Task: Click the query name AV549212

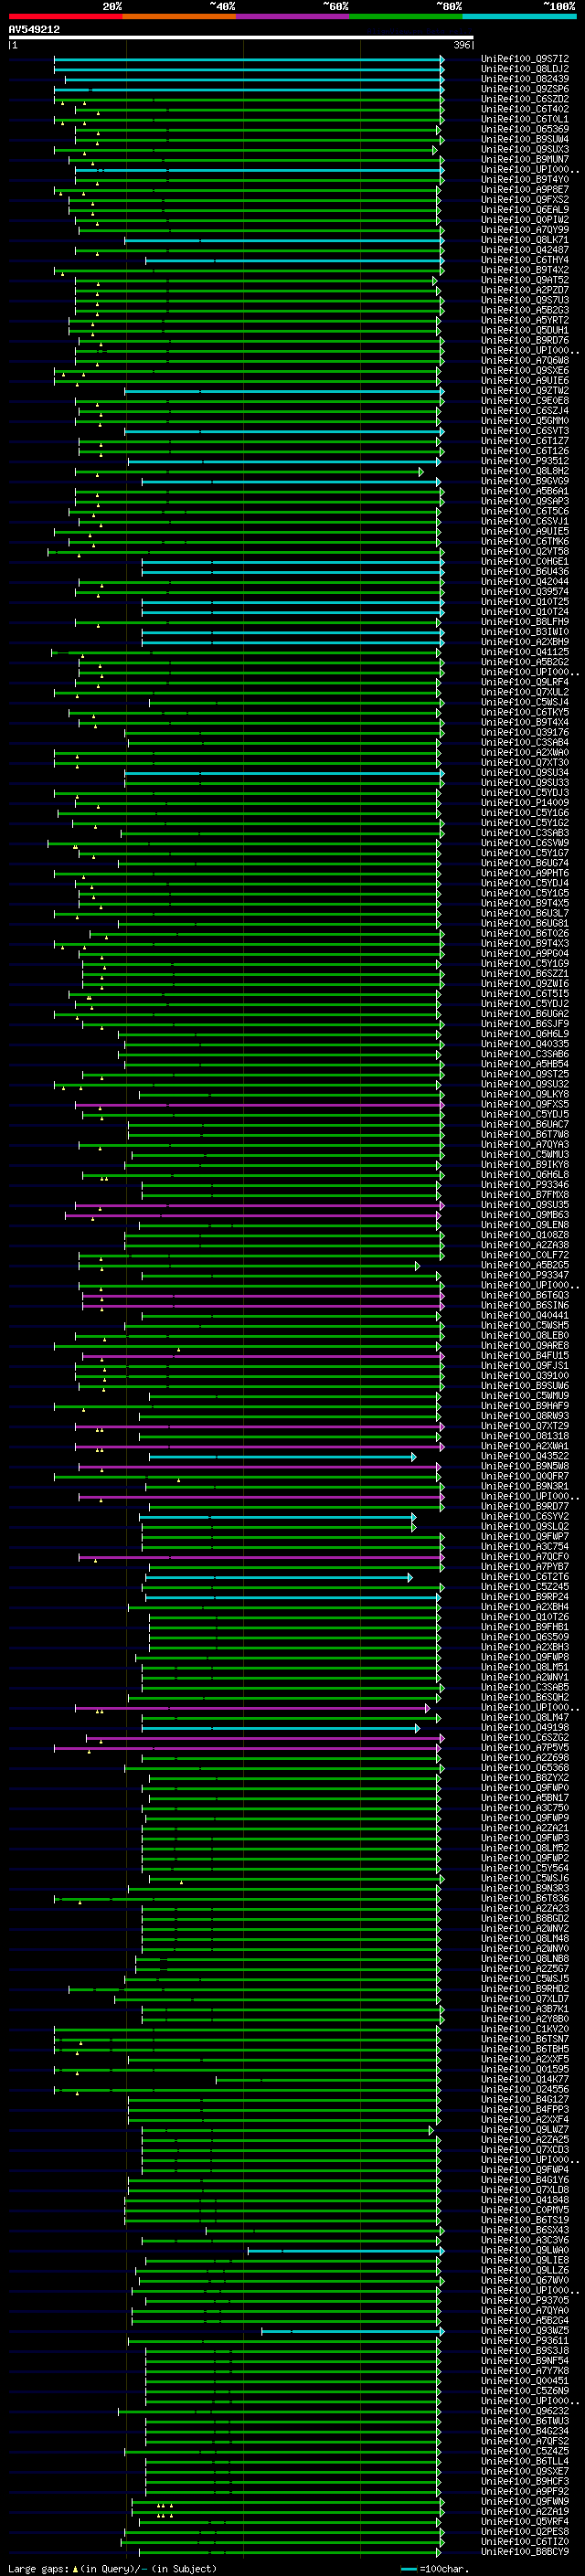Action: point(34,30)
